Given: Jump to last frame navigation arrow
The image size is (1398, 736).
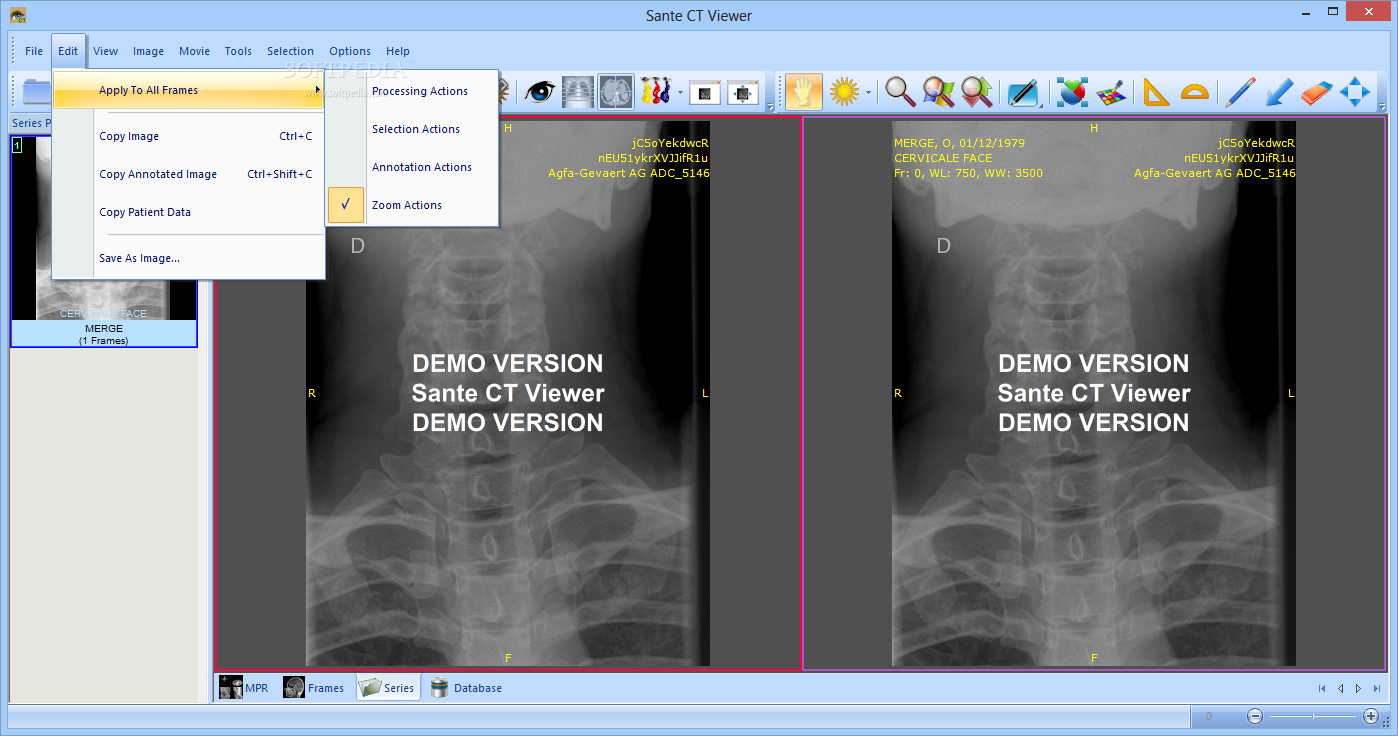Looking at the screenshot, I should (x=1377, y=688).
